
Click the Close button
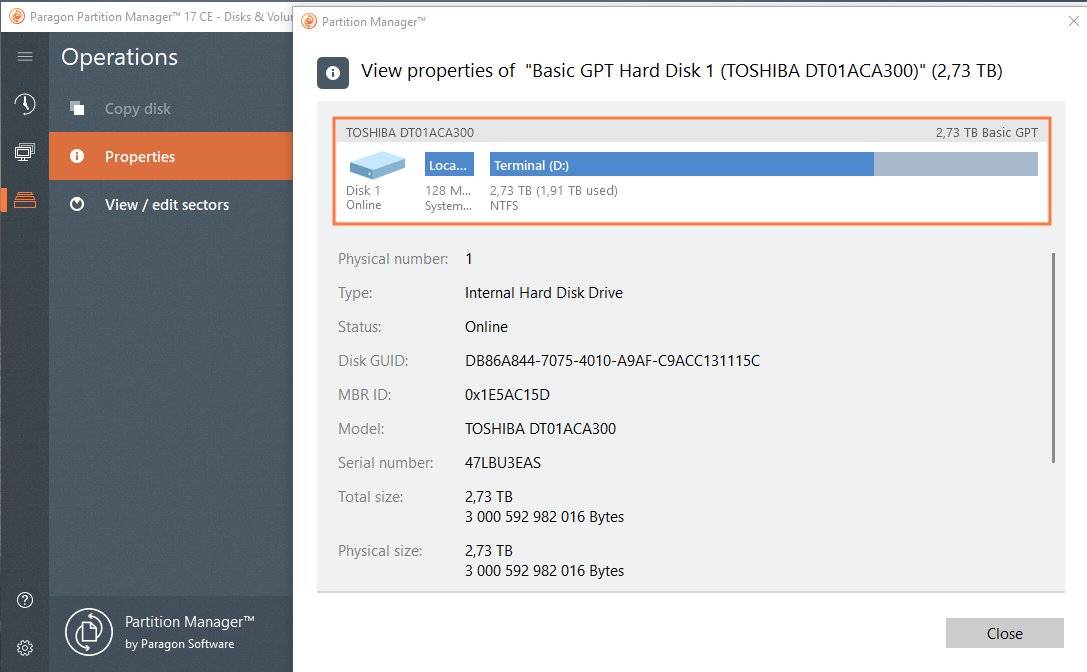[x=1005, y=633]
